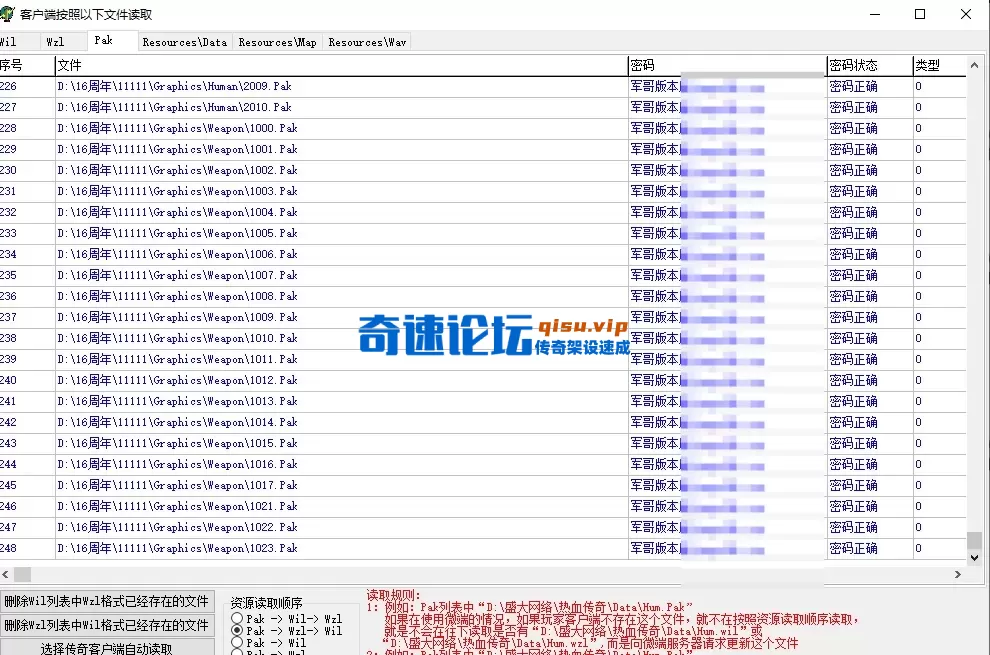The width and height of the screenshot is (990, 655).
Task: Click 选择传奇客户端自动读取 button
Action: pos(106,648)
